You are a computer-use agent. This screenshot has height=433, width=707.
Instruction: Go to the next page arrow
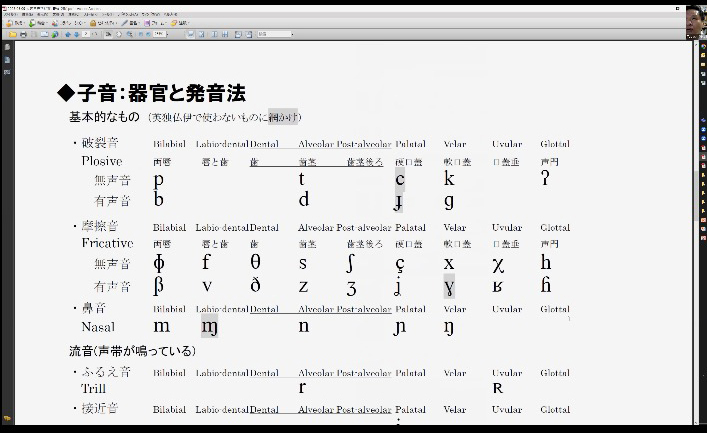(x=77, y=34)
